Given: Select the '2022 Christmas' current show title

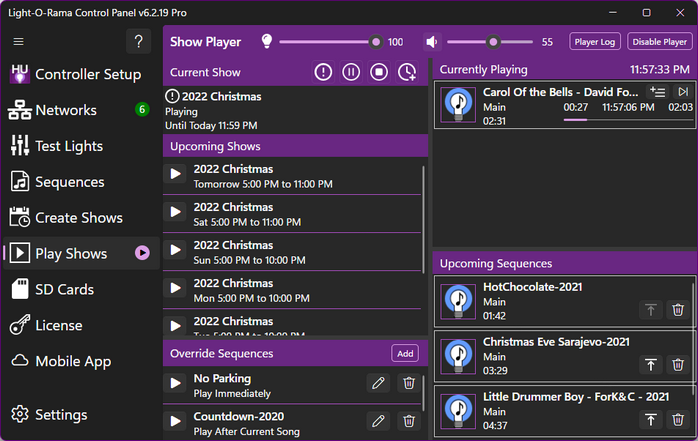Looking at the screenshot, I should tap(221, 97).
